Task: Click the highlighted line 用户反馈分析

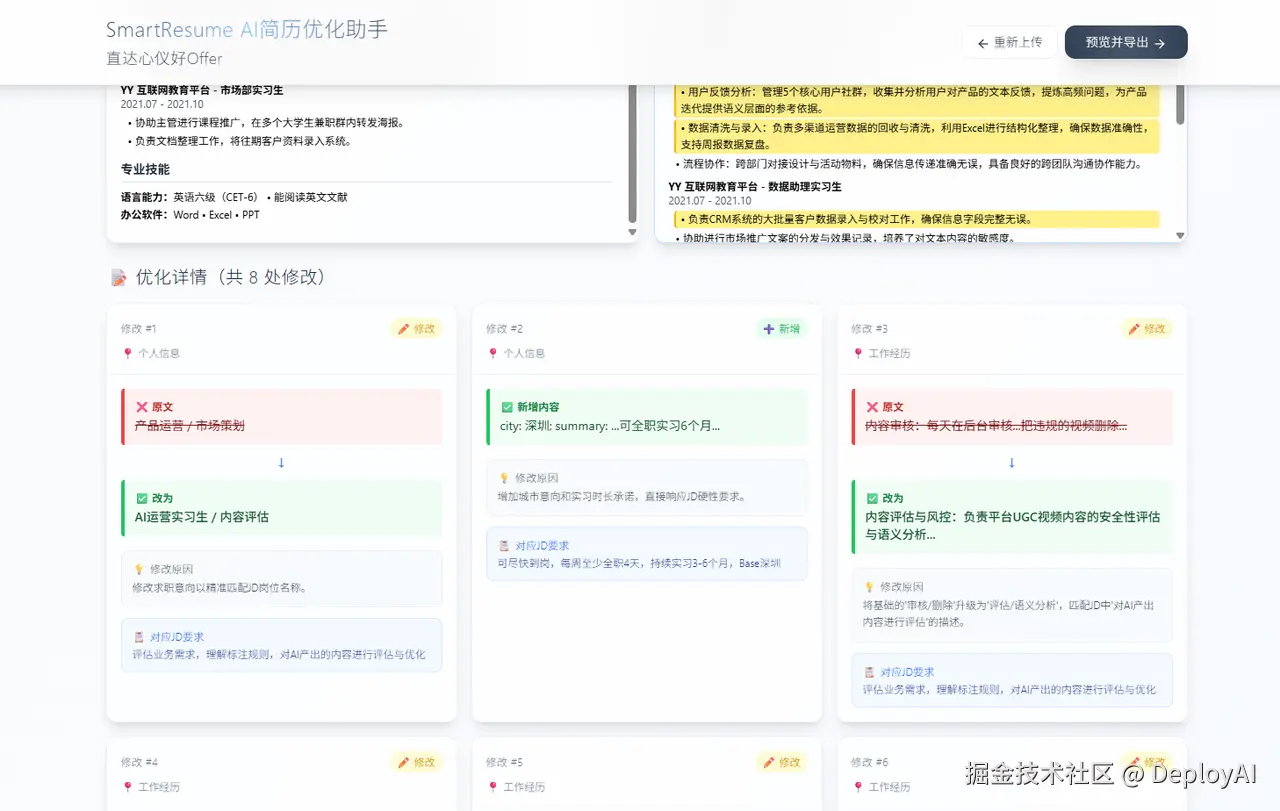Action: (x=917, y=100)
